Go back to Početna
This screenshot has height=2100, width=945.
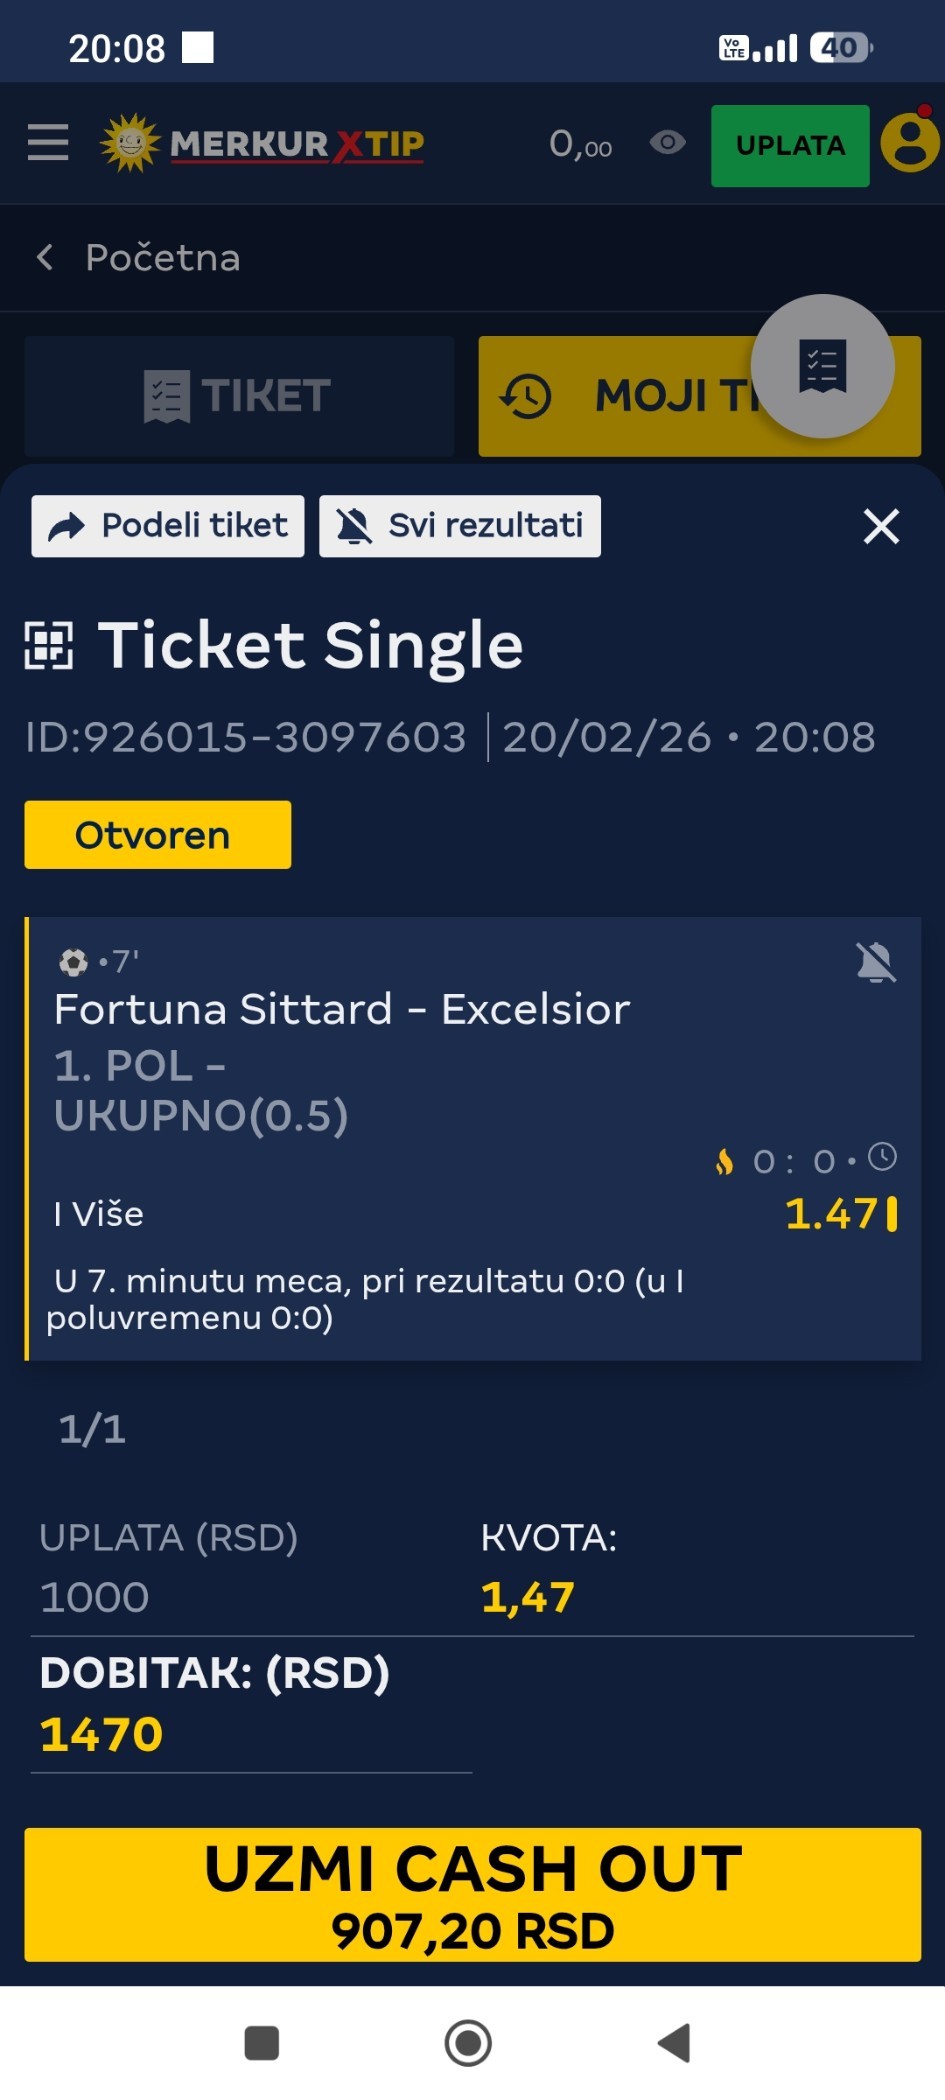point(140,258)
